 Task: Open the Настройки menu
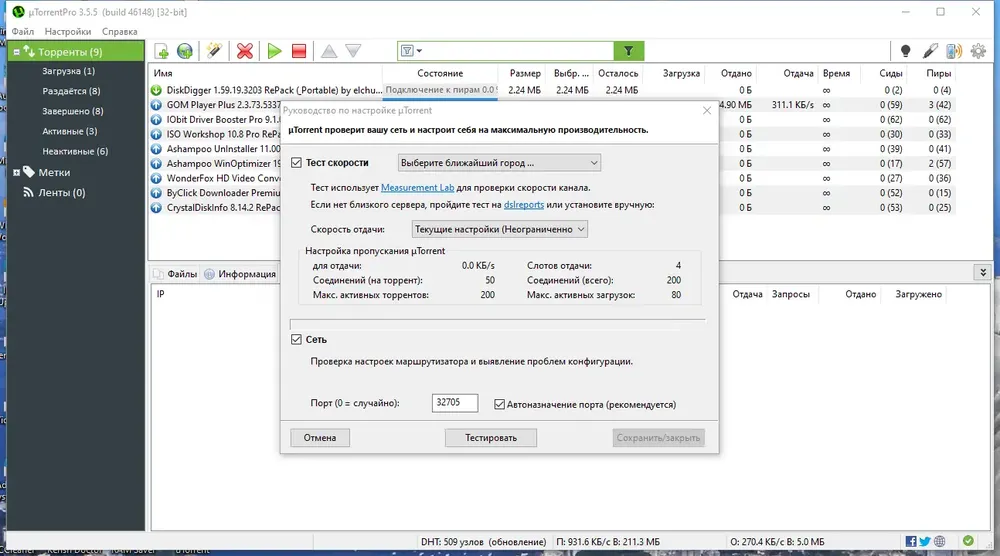(68, 31)
